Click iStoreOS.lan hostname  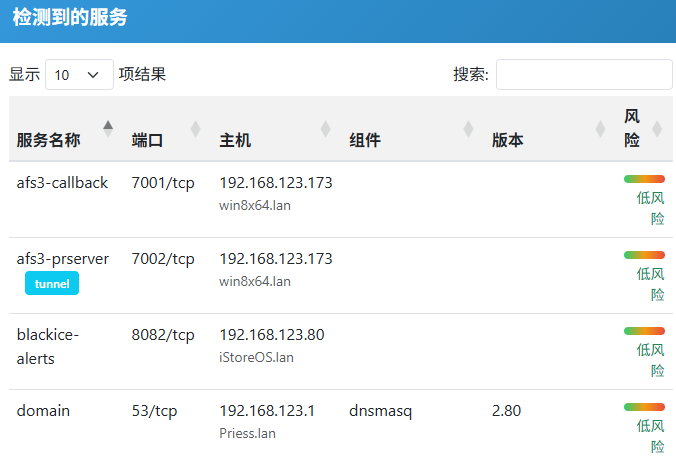(257, 357)
